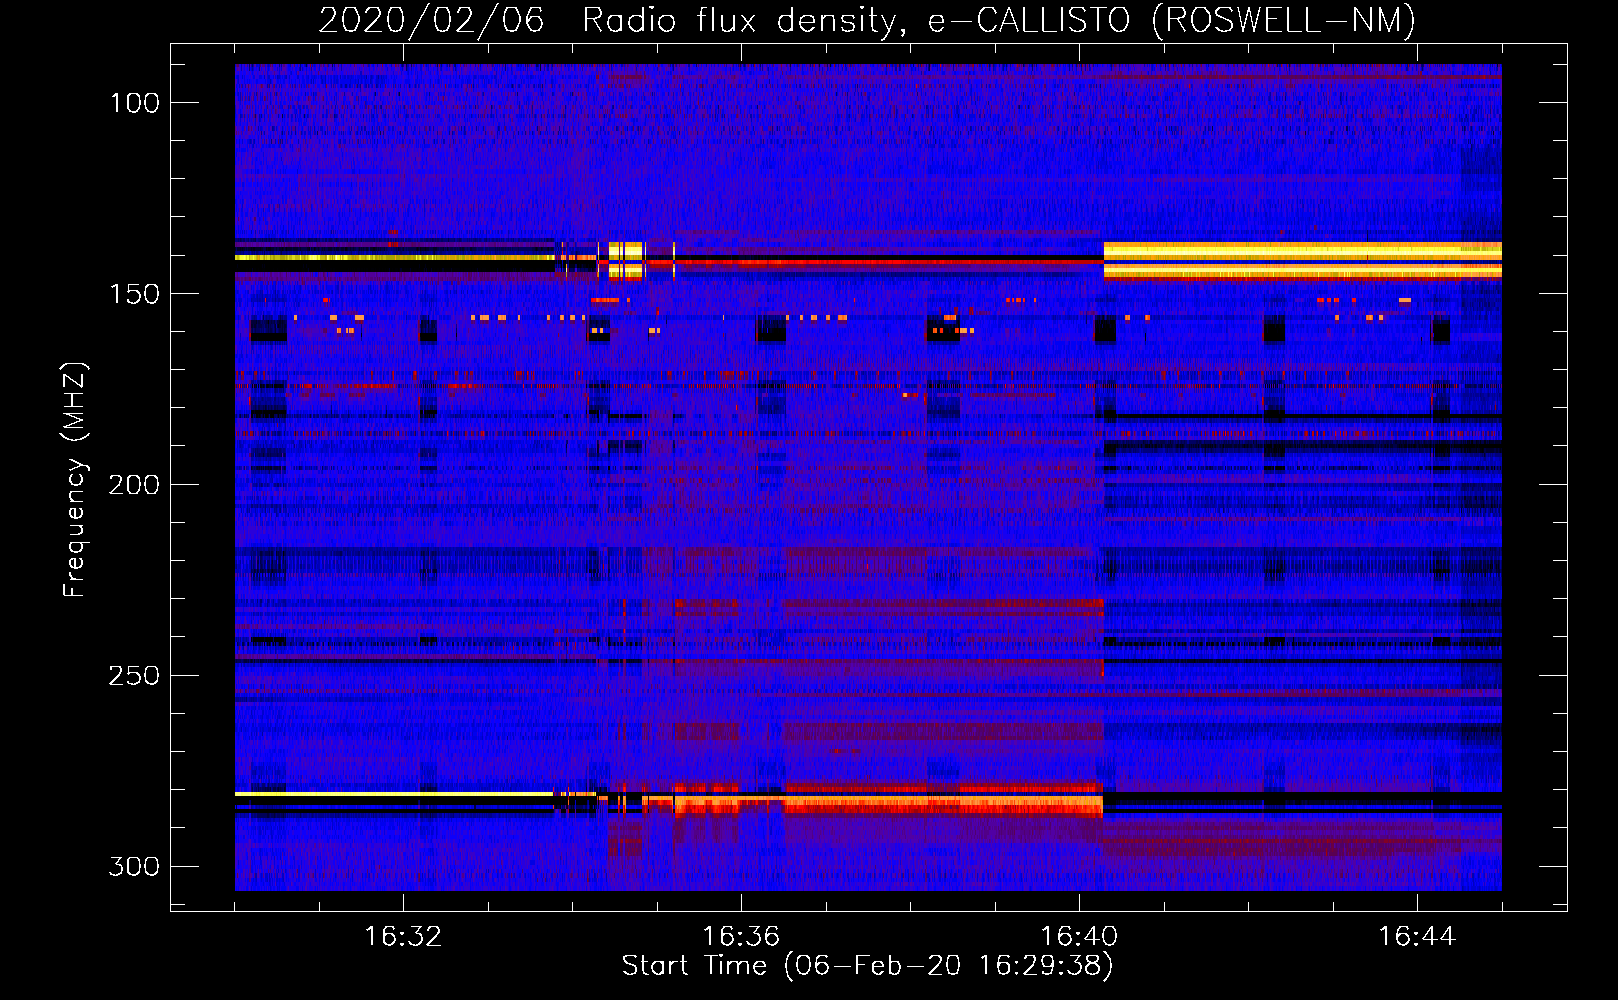Click the 16:40 time tick label
1618x1000 pixels.
click(x=1079, y=937)
